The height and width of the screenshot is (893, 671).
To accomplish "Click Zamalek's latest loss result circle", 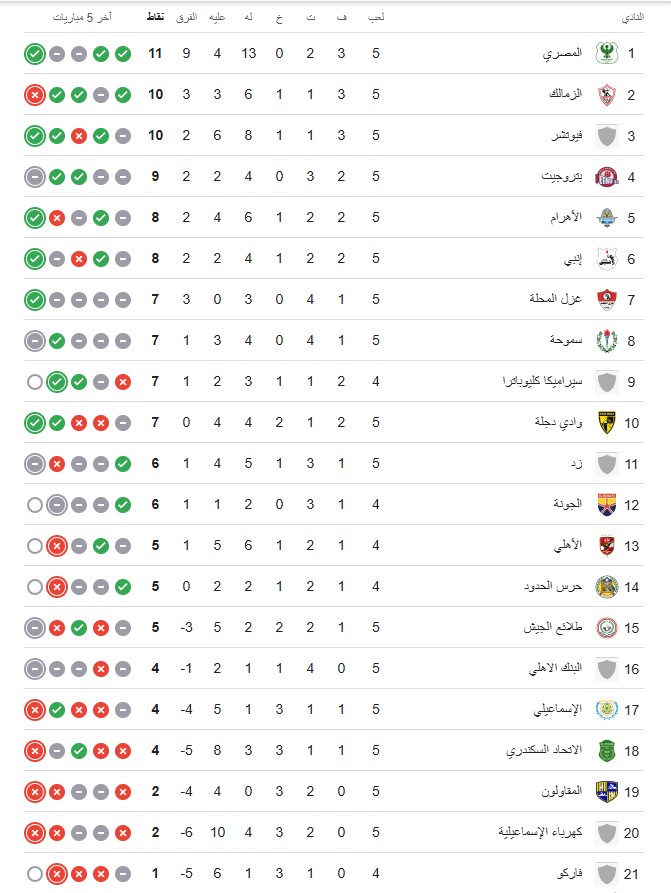I will [35, 95].
